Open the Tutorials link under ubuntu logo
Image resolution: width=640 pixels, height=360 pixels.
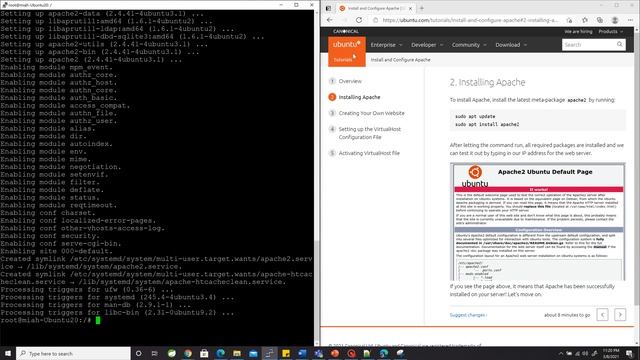pyautogui.click(x=342, y=60)
